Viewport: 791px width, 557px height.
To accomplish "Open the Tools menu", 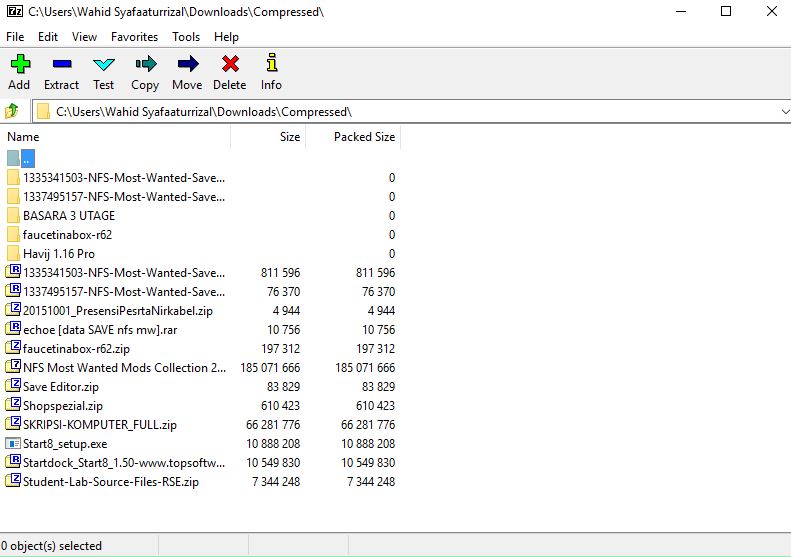I will point(186,37).
